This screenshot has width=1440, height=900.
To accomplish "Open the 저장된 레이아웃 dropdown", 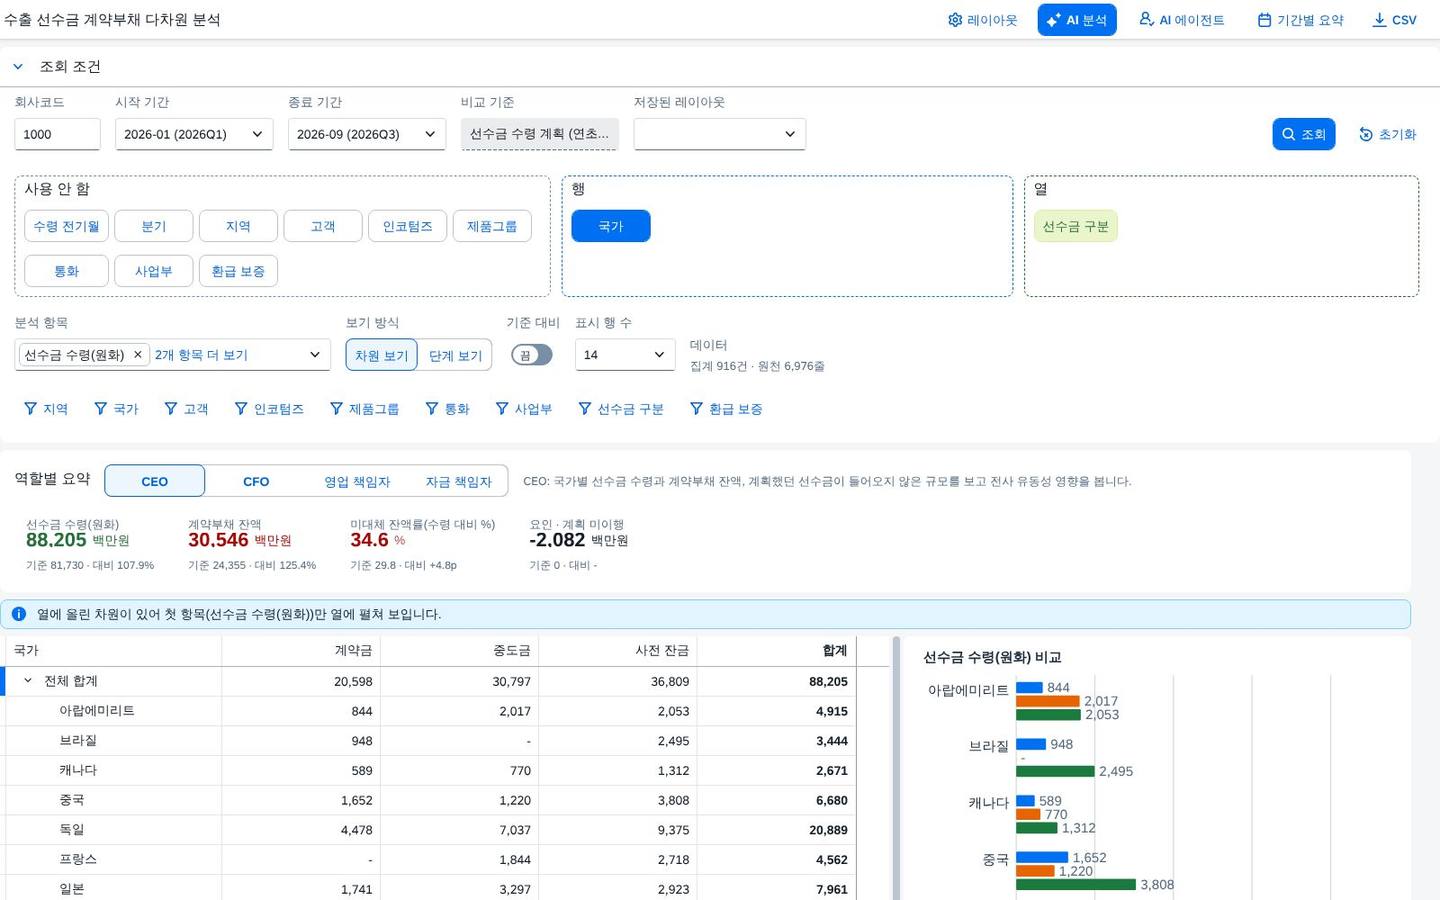I will tap(719, 134).
